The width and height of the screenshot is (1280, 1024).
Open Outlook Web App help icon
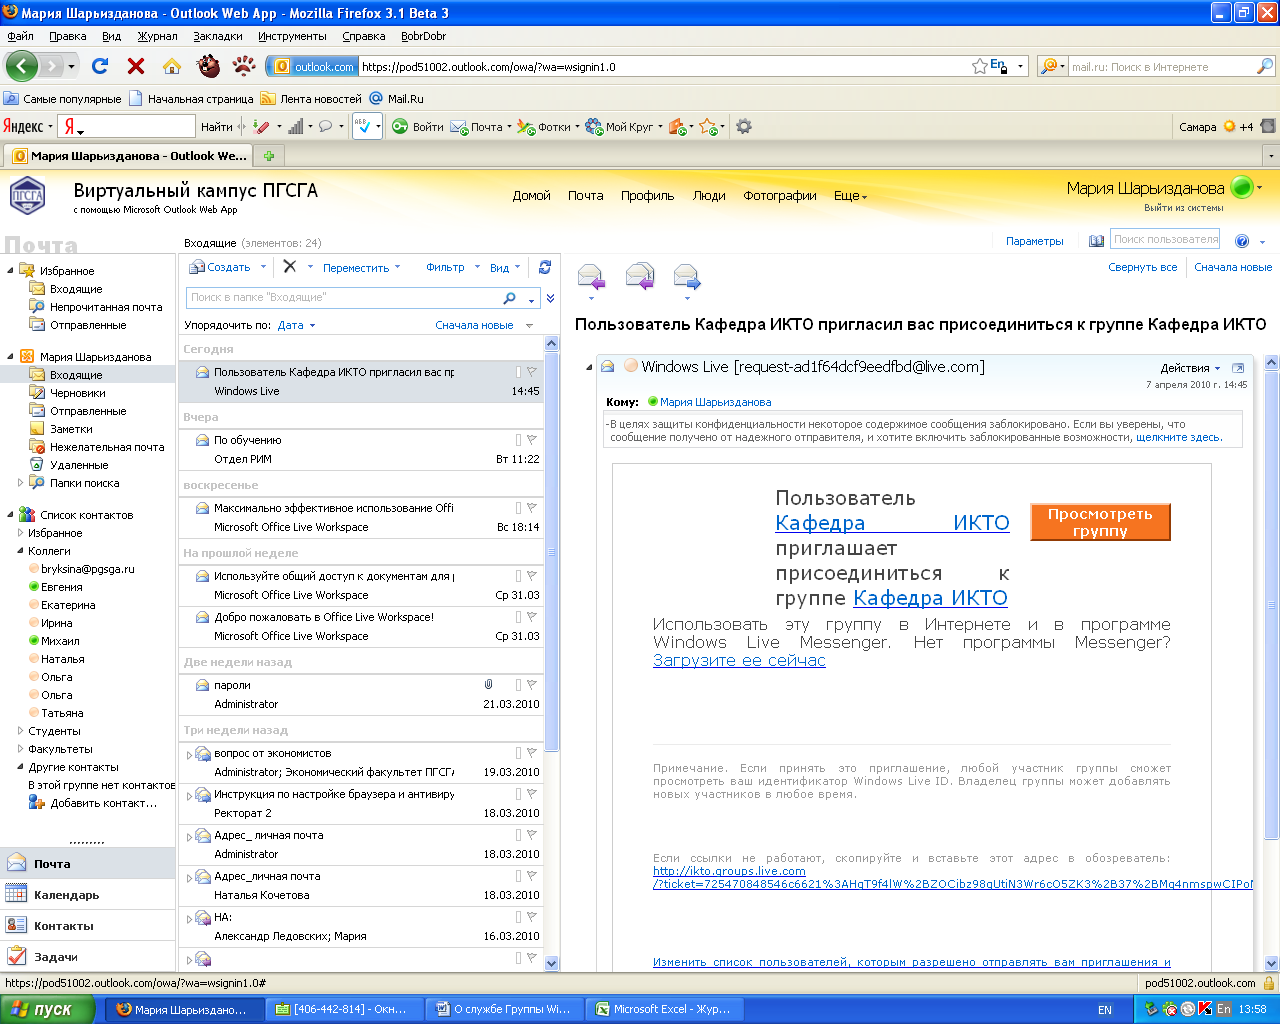click(x=1242, y=241)
